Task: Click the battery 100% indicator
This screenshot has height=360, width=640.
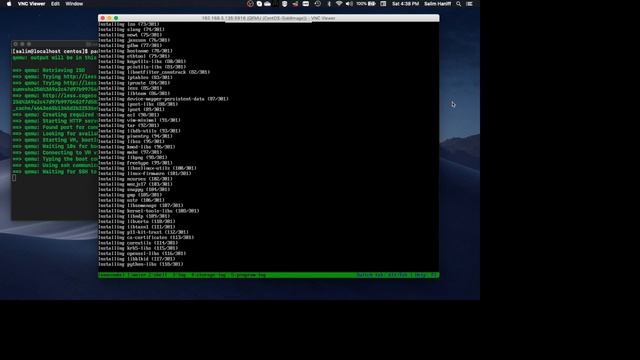Action: point(366,4)
